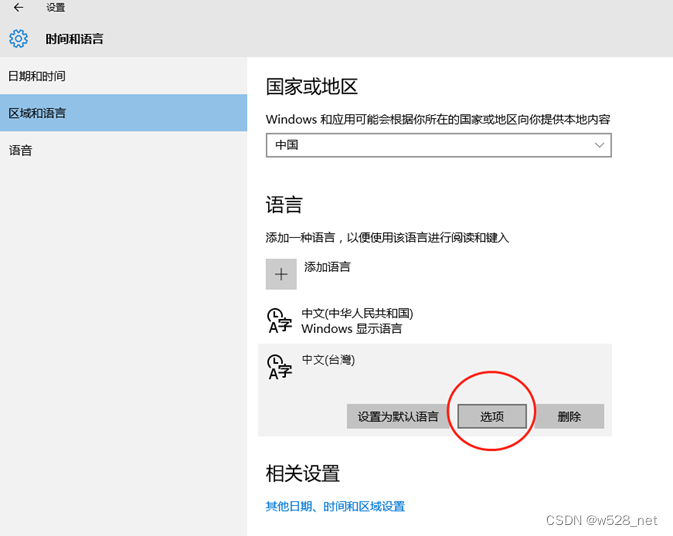Click the back arrow icon
The width and height of the screenshot is (673, 536).
pyautogui.click(x=18, y=7)
